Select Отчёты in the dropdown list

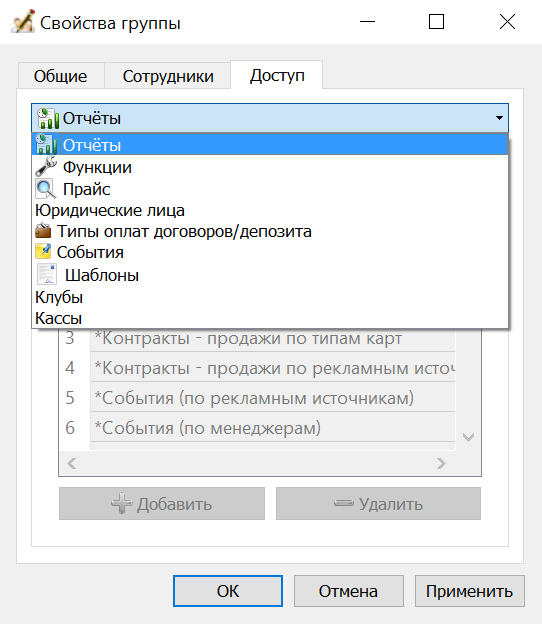pos(270,144)
